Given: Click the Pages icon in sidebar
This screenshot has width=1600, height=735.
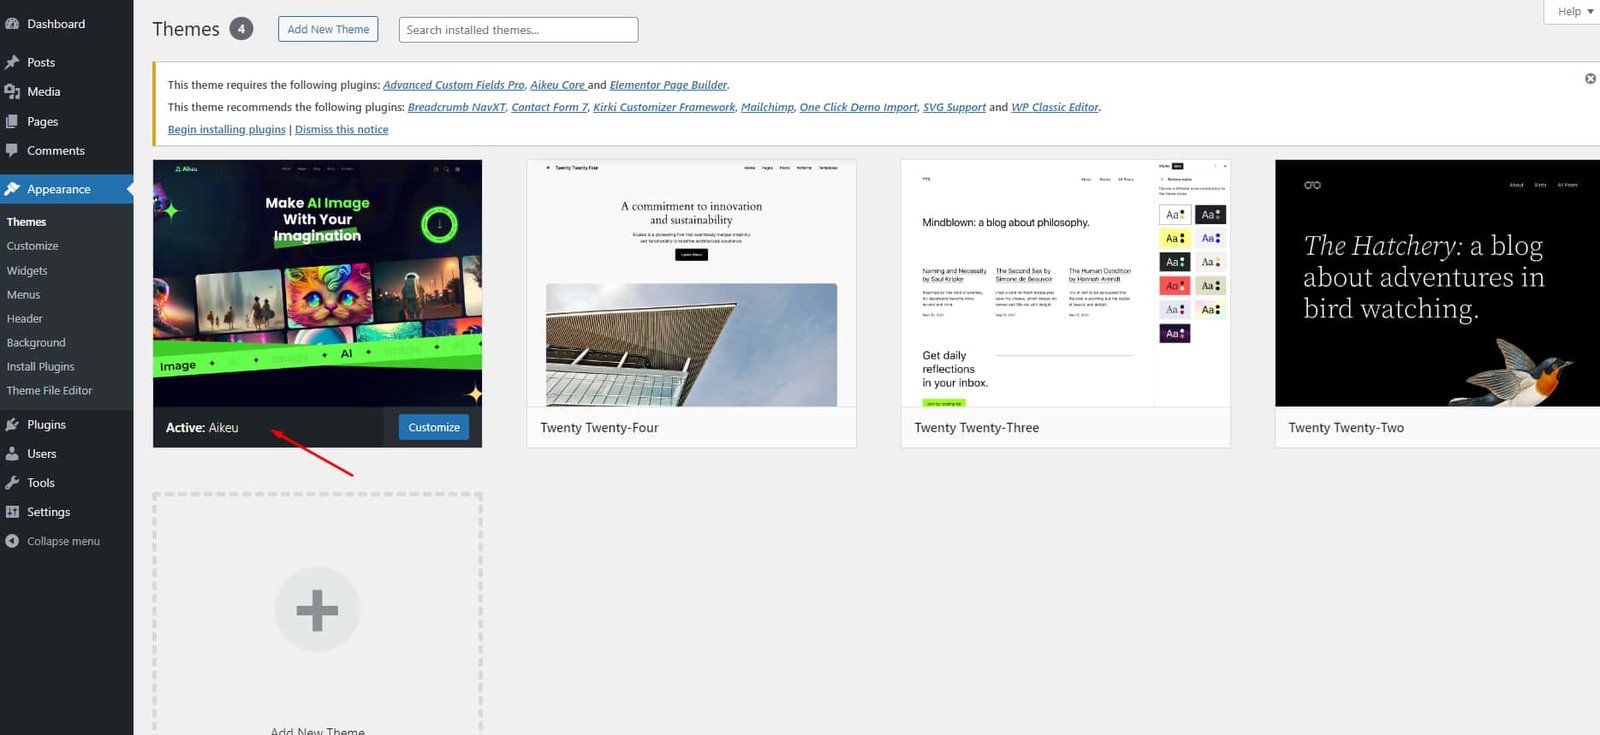Looking at the screenshot, I should coord(12,122).
